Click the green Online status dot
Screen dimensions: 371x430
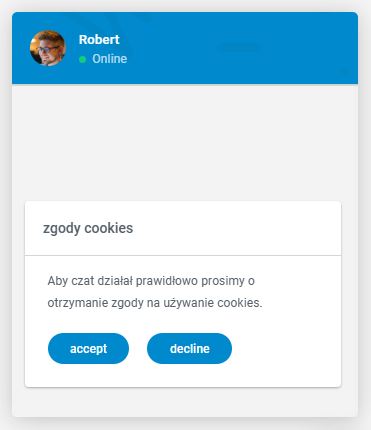[x=82, y=59]
